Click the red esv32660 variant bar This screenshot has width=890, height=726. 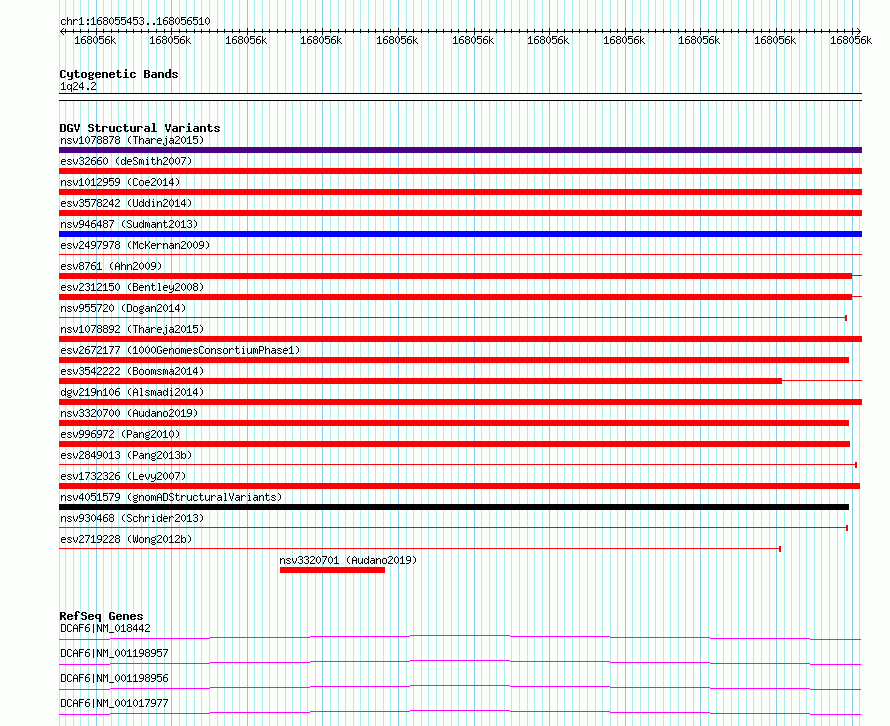(x=460, y=171)
